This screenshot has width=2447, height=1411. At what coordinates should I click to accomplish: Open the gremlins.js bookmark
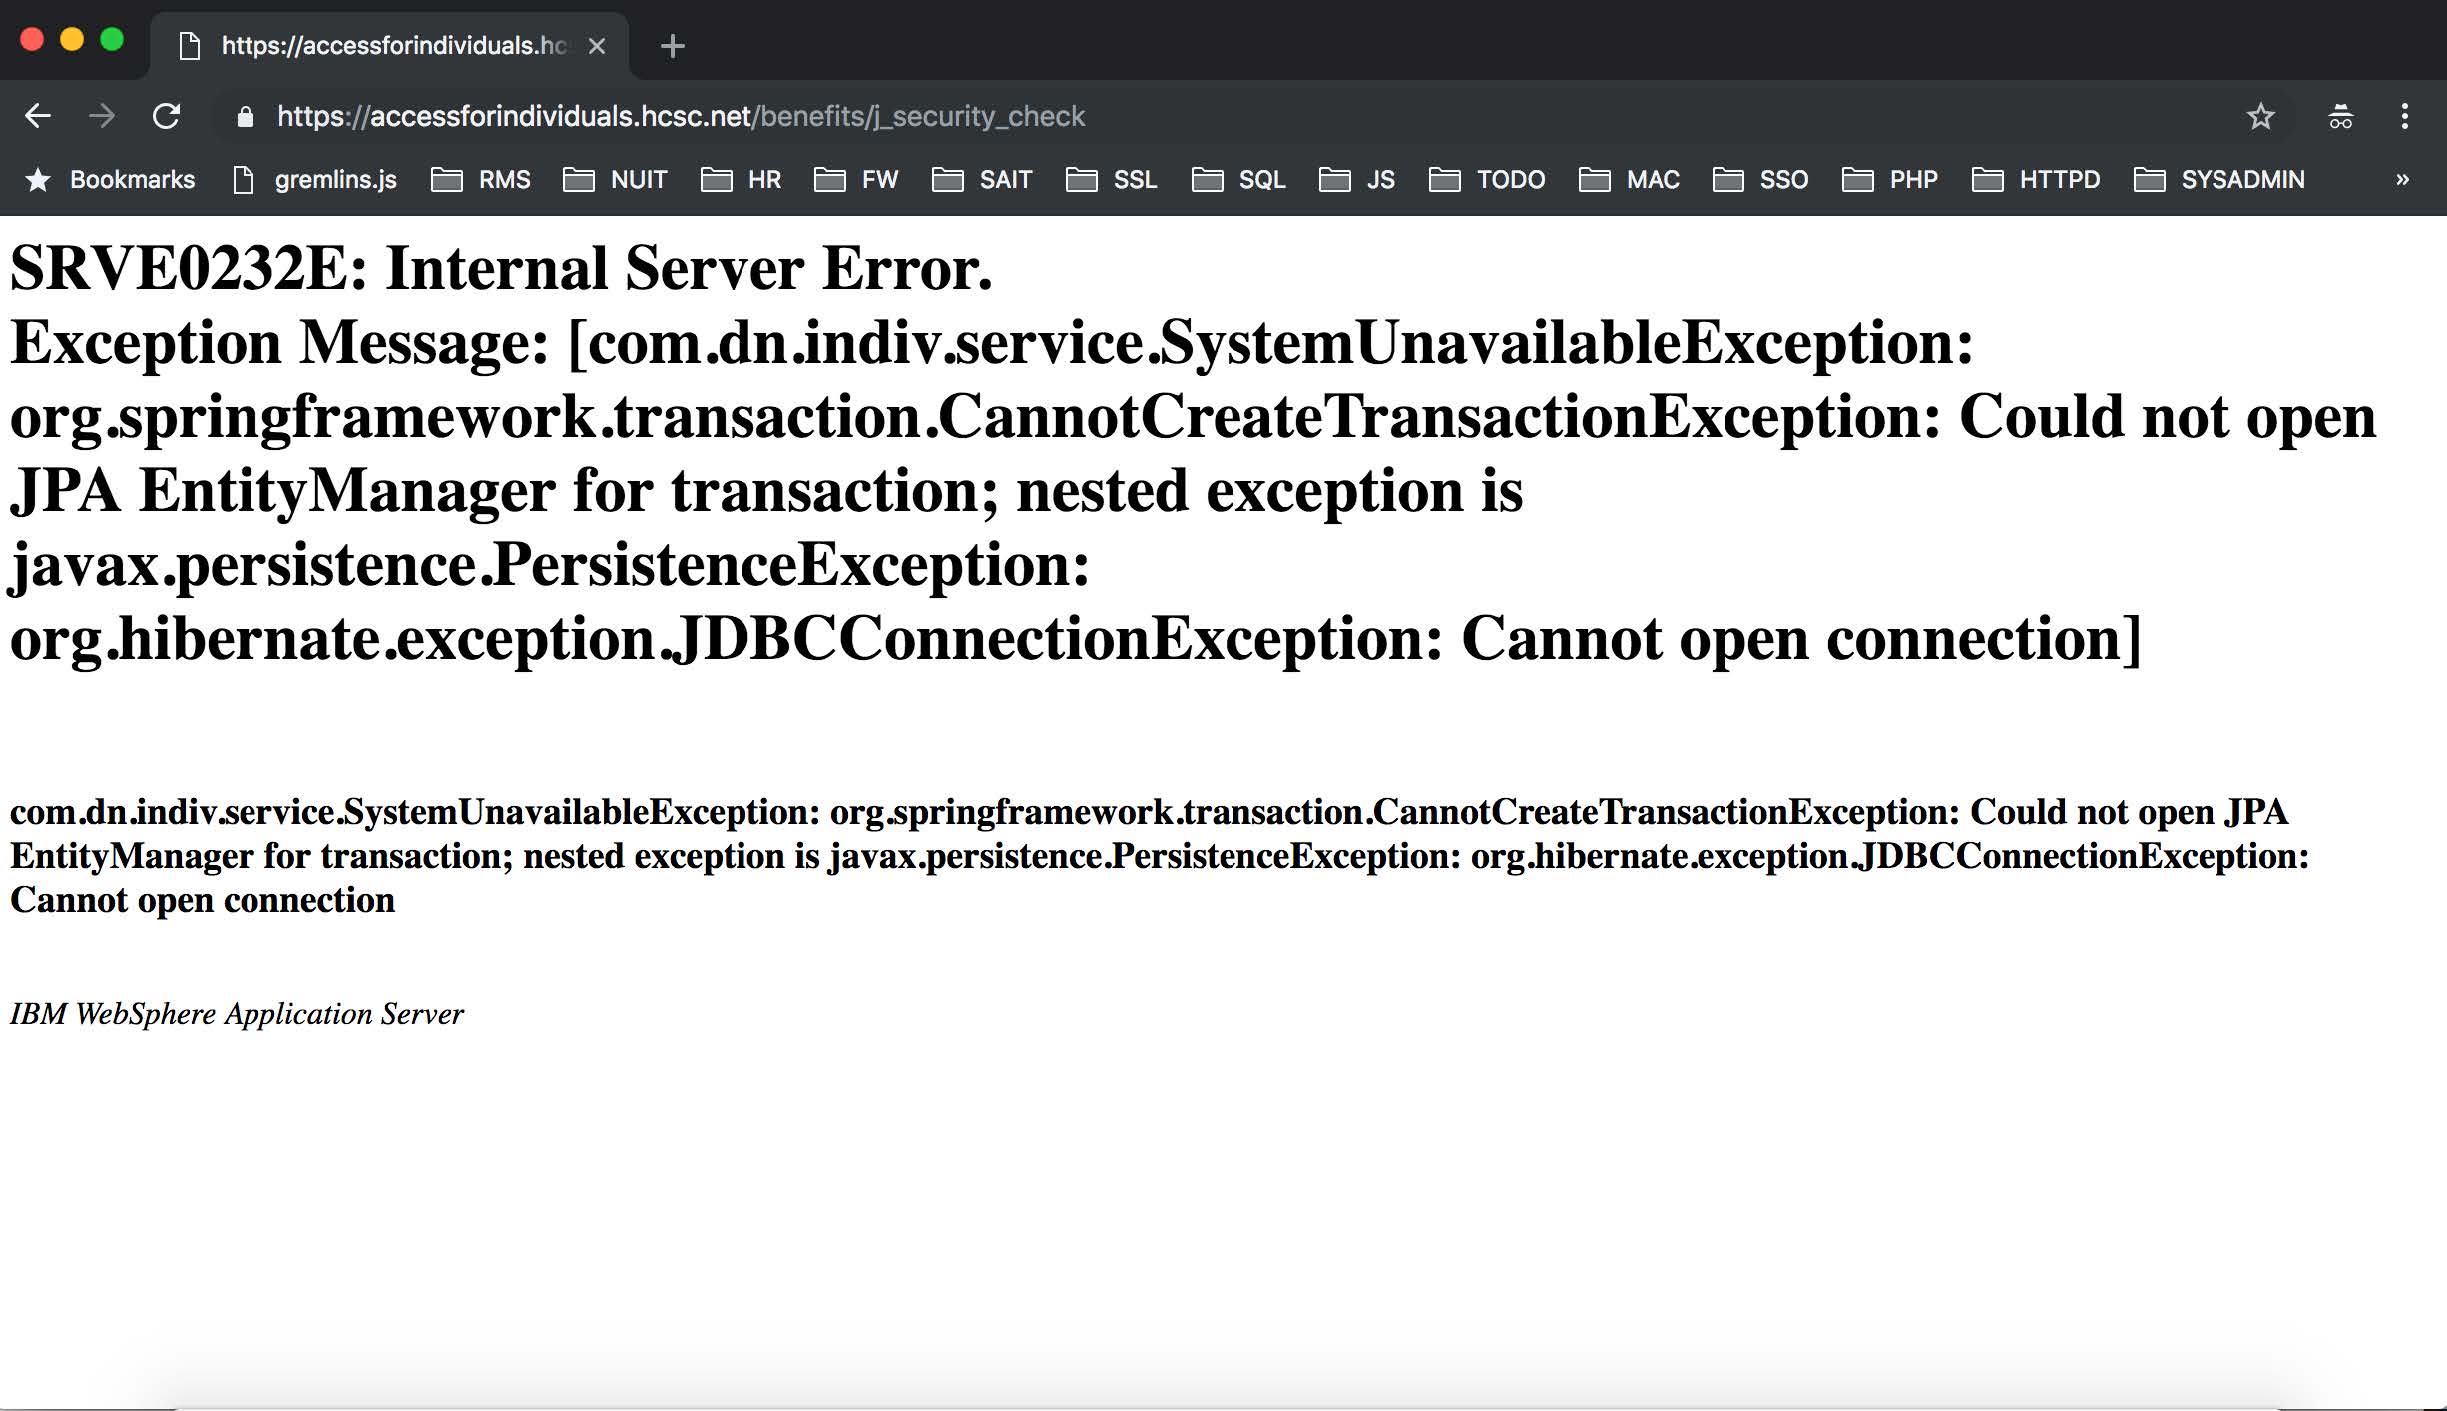click(x=315, y=180)
